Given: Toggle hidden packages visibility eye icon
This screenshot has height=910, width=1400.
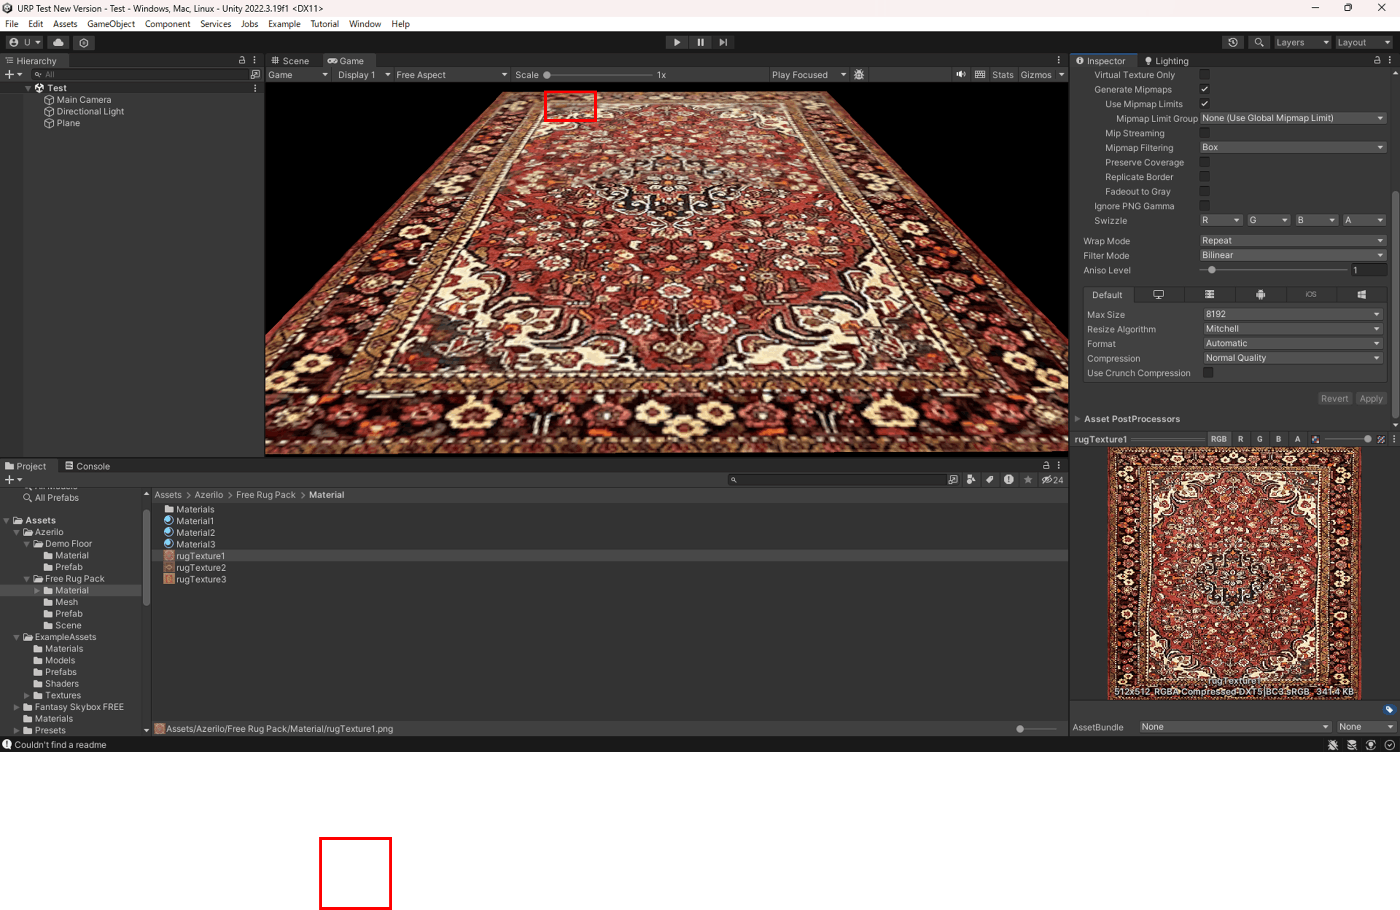Looking at the screenshot, I should click(x=1052, y=480).
